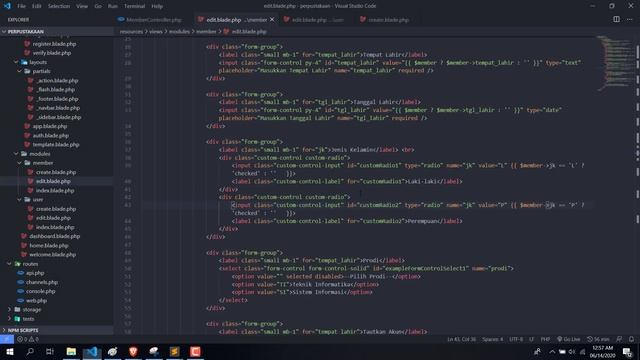Screen dimensions: 640x360
Task: Change indentation via Spaces: 4
Action: tap(493, 339)
